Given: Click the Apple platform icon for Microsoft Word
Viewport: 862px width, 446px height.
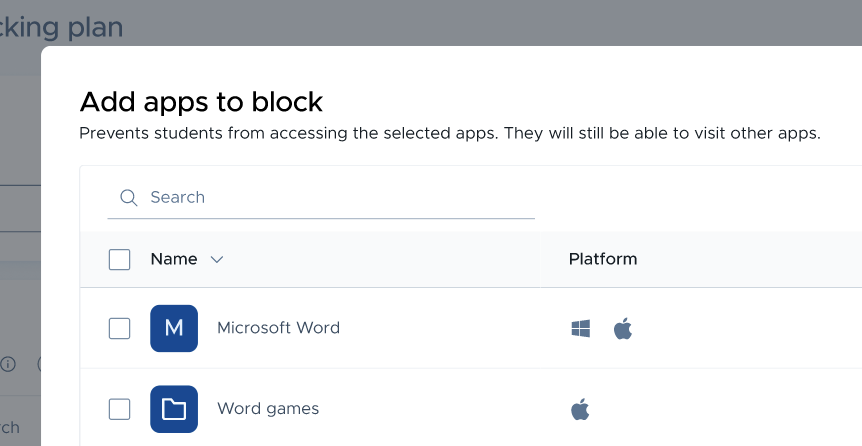Looking at the screenshot, I should click(x=623, y=329).
